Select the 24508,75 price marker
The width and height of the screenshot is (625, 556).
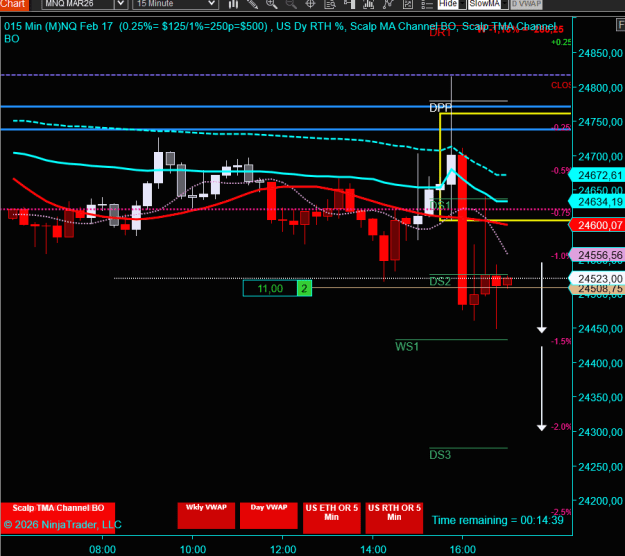click(x=597, y=289)
